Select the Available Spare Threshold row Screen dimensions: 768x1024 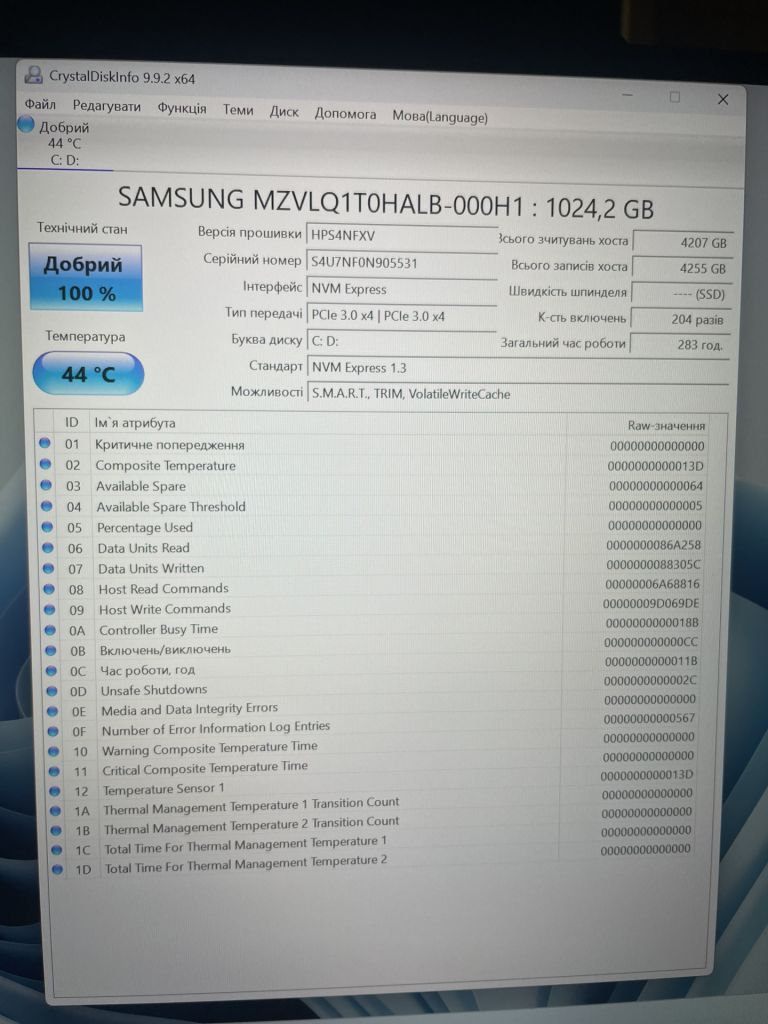point(372,506)
